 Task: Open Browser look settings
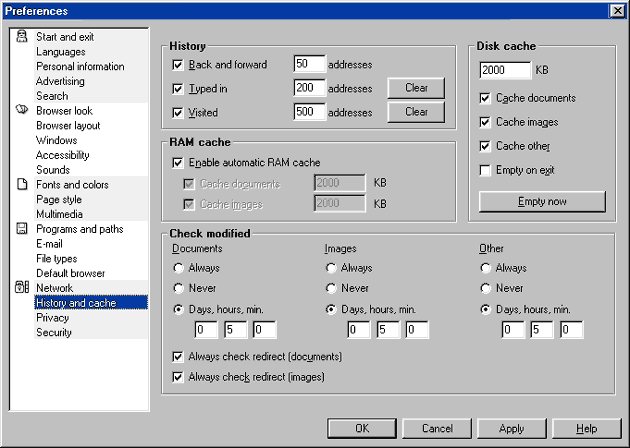point(64,110)
